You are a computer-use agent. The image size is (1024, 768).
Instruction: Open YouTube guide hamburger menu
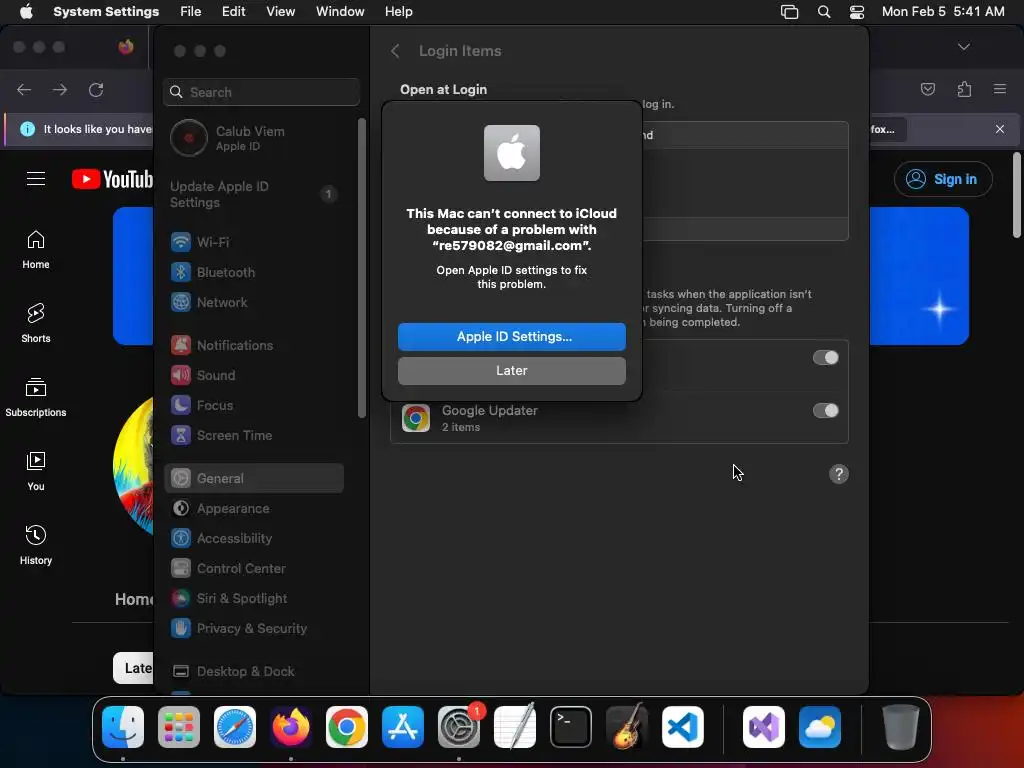(x=36, y=179)
